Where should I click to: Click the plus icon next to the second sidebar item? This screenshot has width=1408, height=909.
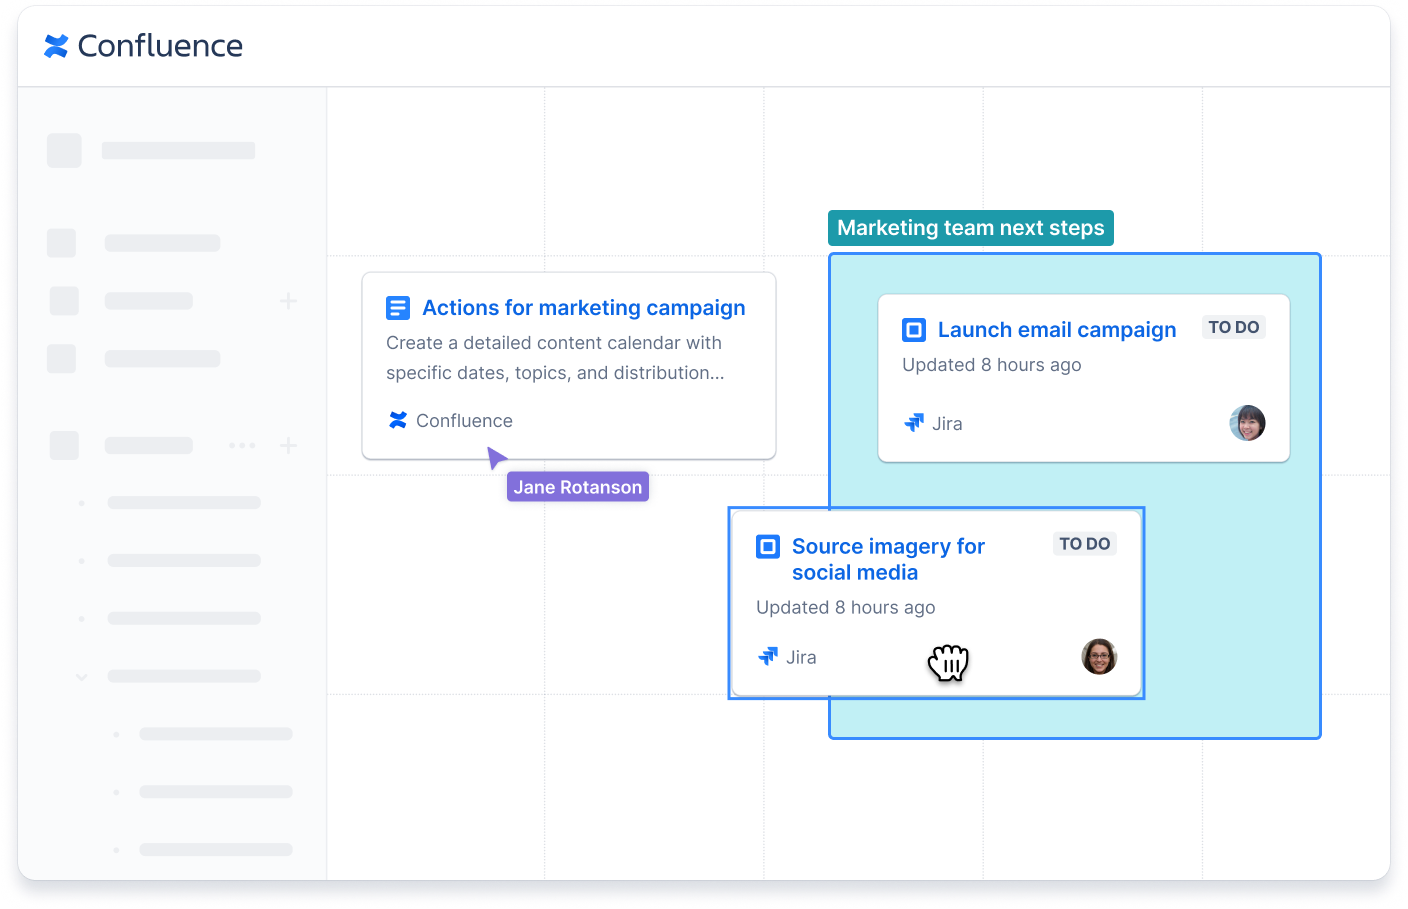[x=287, y=300]
